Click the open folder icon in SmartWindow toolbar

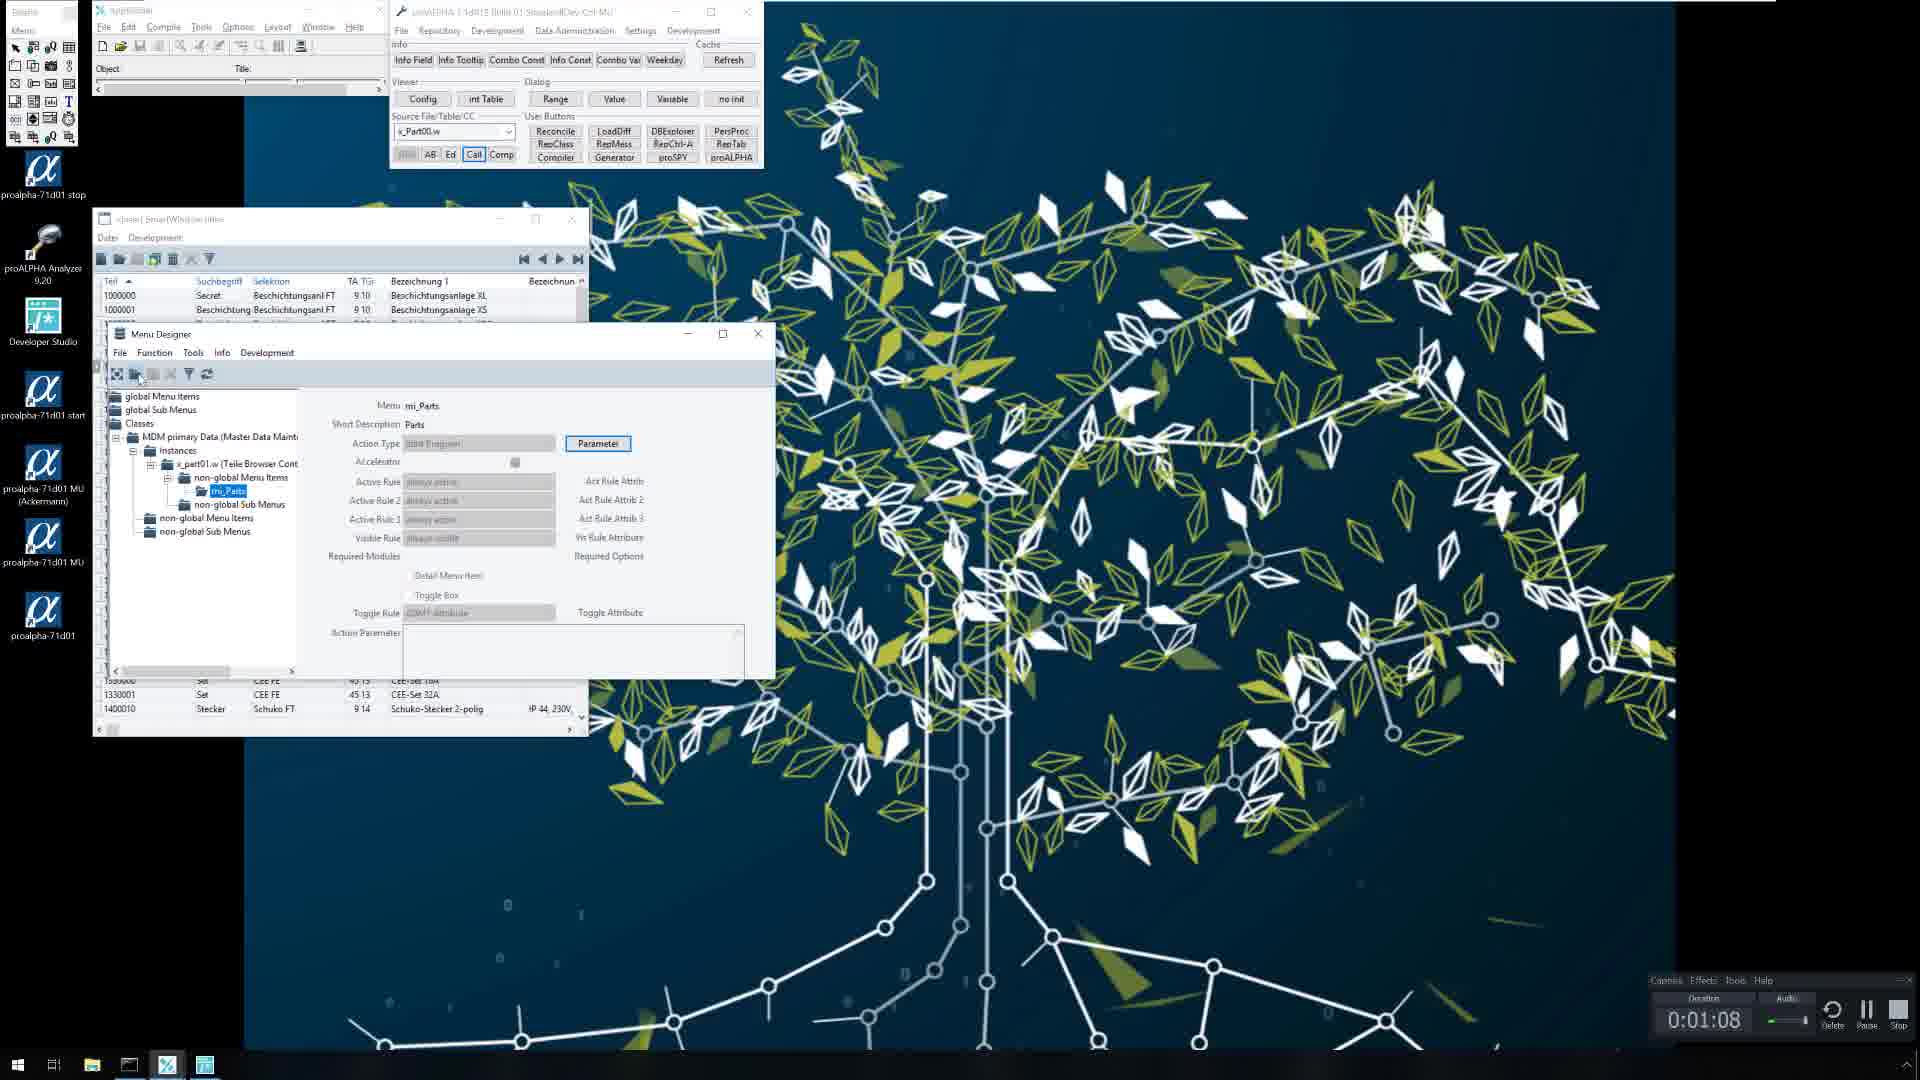(x=119, y=259)
